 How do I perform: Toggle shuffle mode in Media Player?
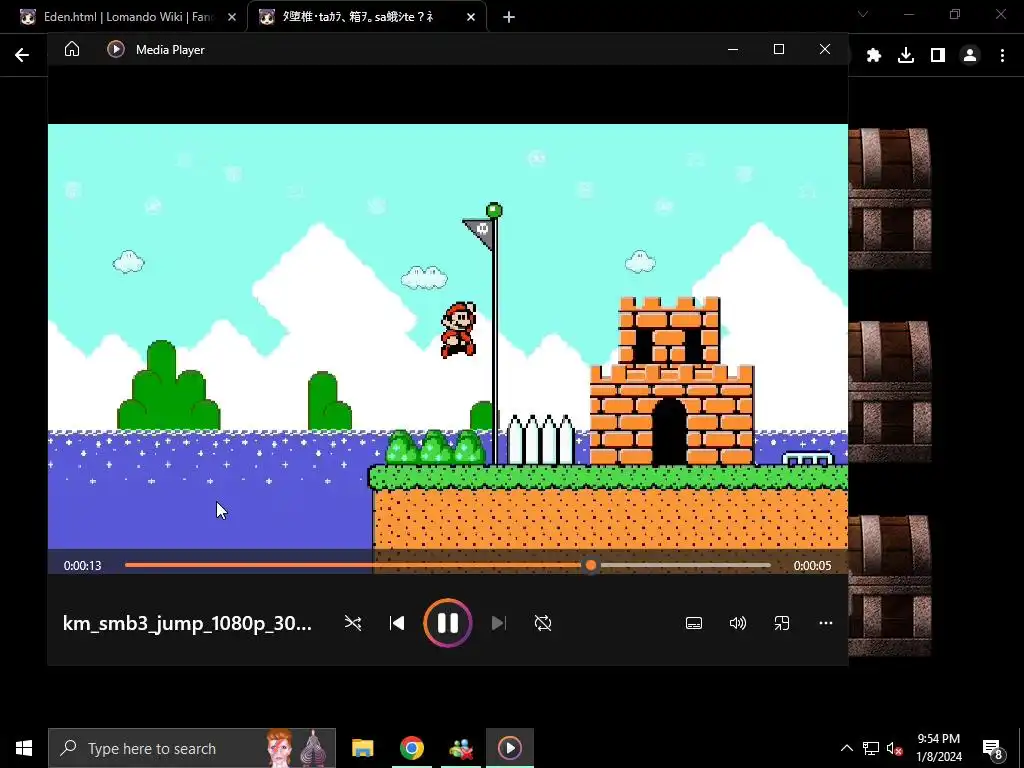click(353, 623)
